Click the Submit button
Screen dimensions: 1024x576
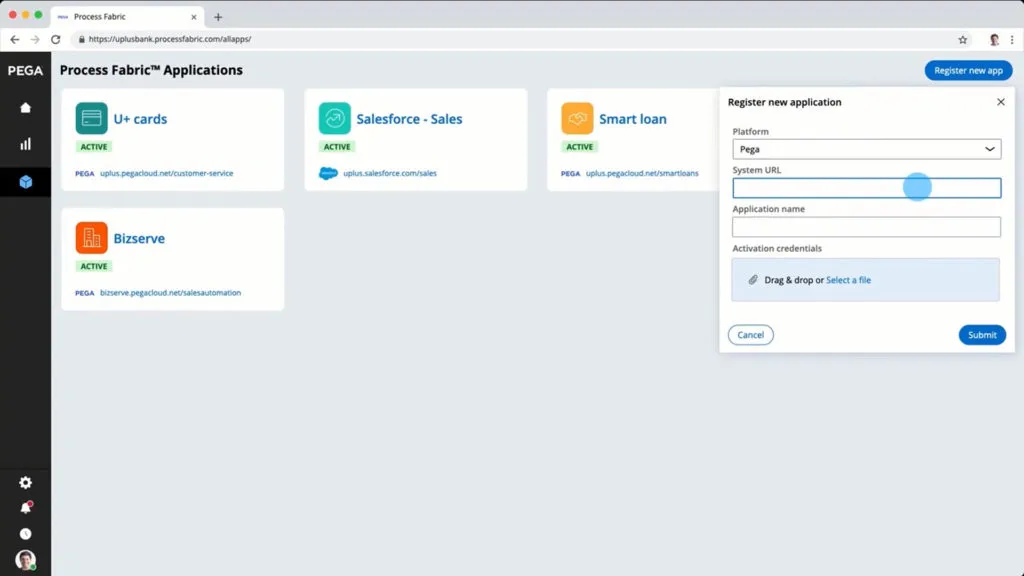[982, 335]
